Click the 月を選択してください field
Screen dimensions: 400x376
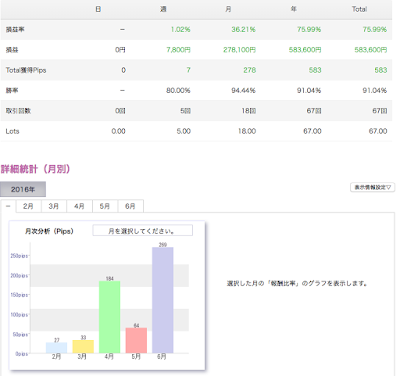click(x=142, y=231)
